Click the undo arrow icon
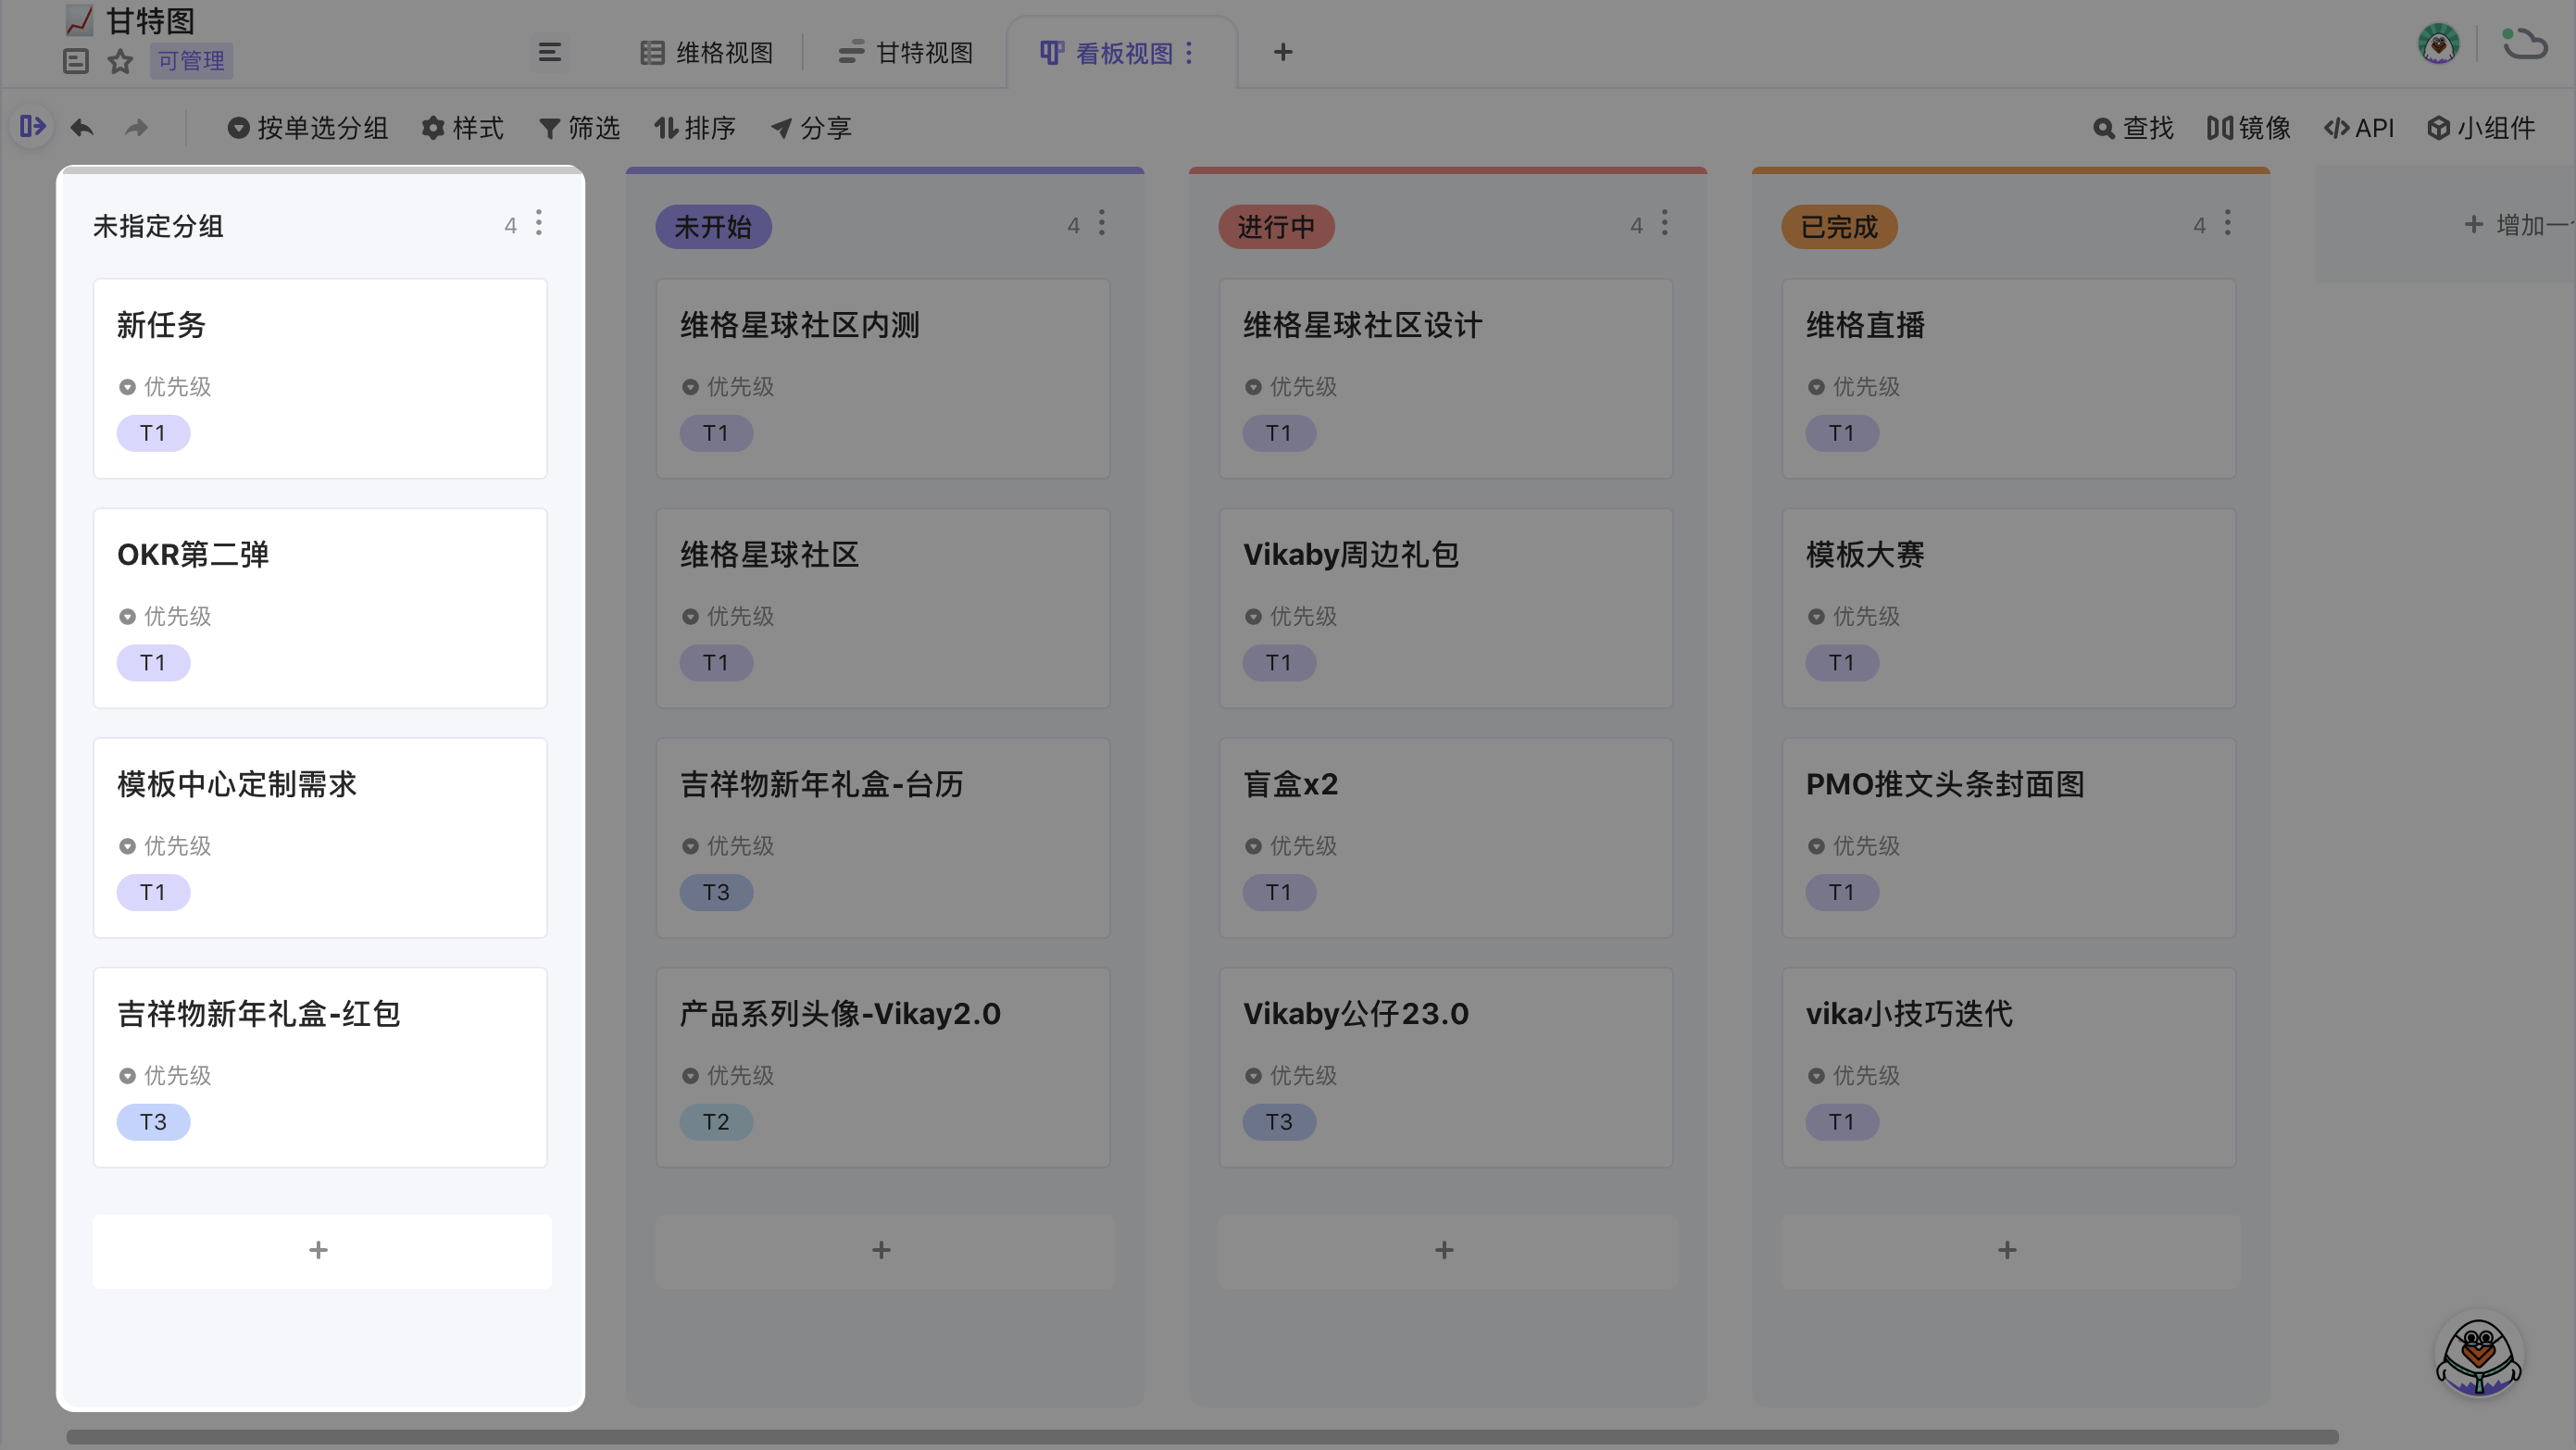Viewport: 2576px width, 1450px height. coord(82,128)
